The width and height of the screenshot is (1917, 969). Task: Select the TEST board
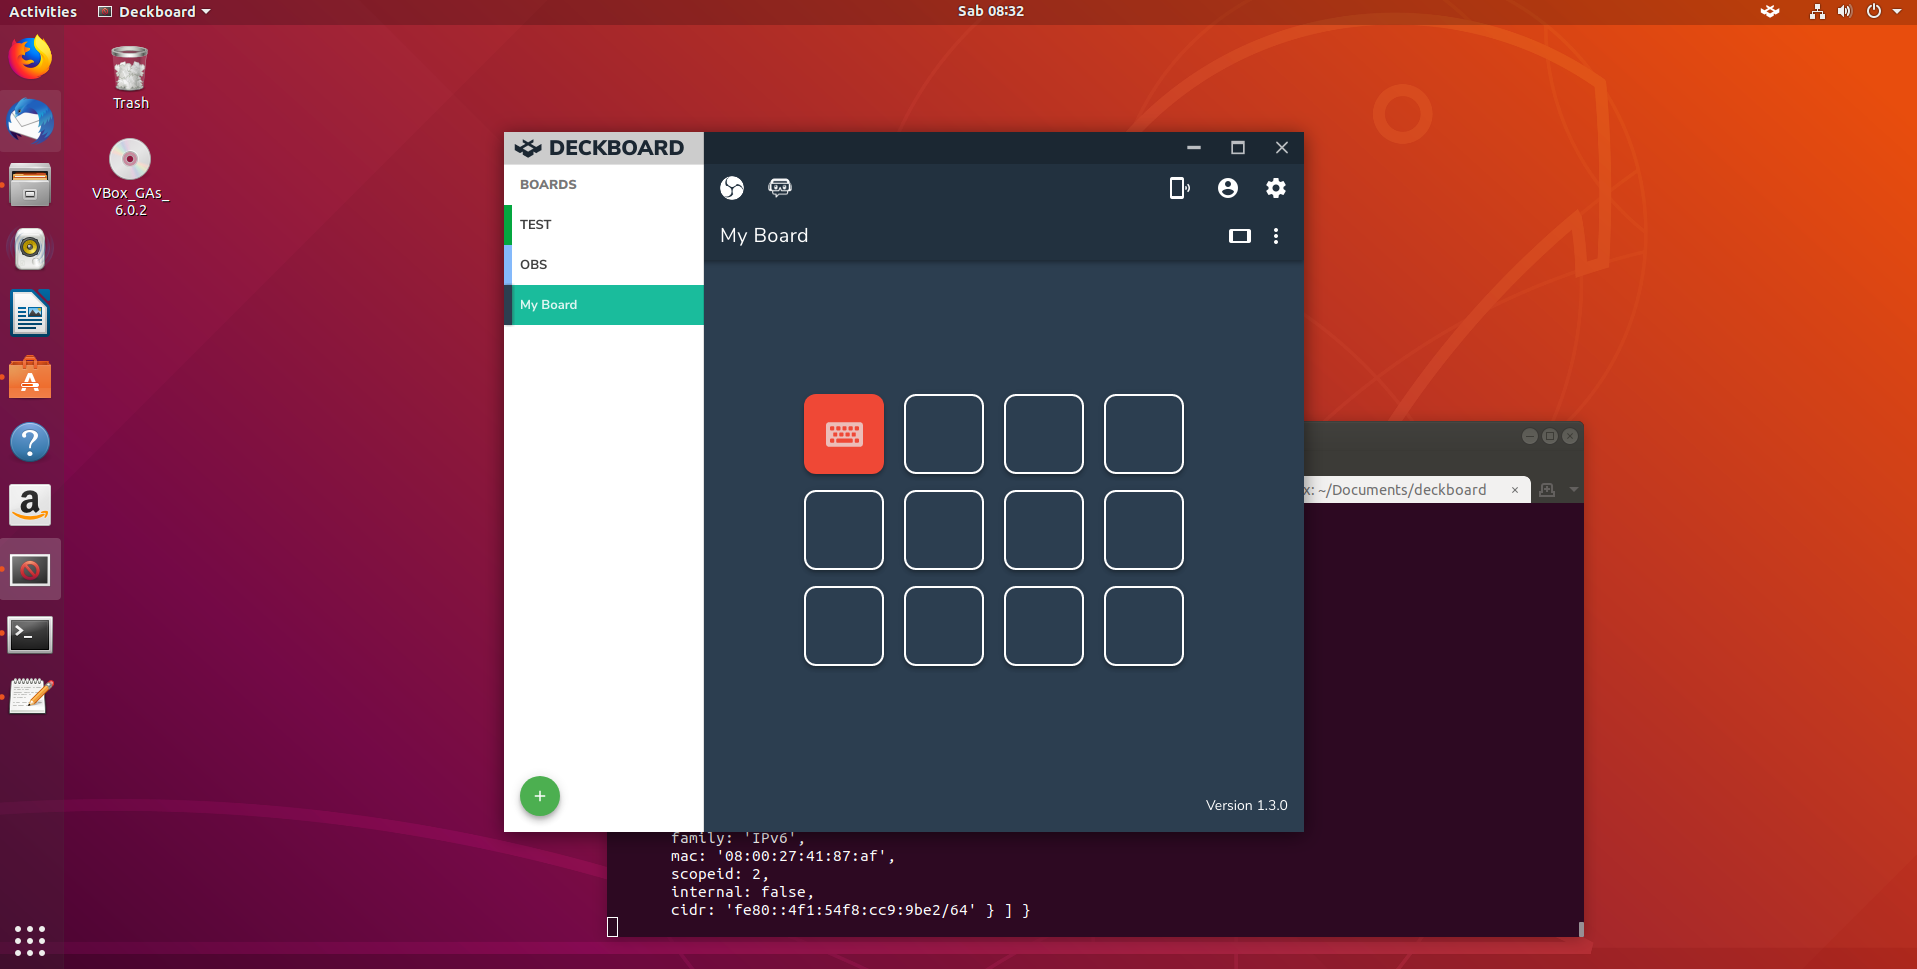[x=604, y=225]
